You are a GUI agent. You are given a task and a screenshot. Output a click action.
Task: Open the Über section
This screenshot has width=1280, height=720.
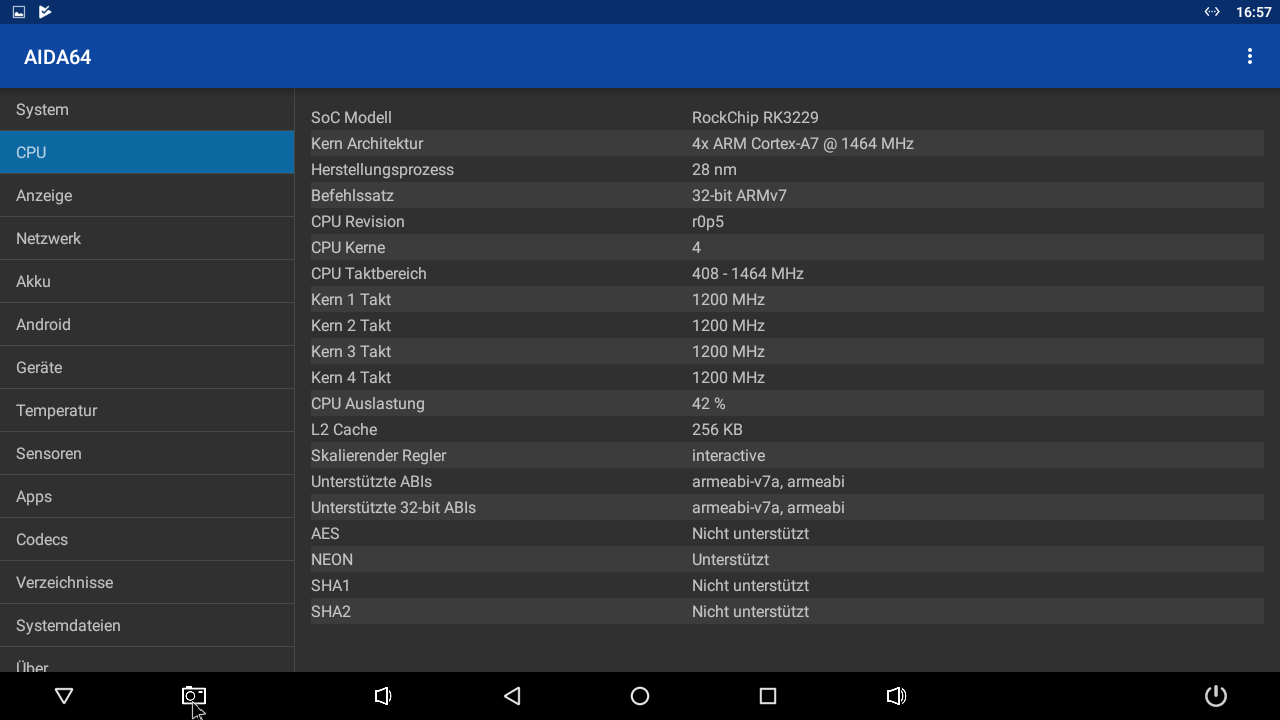pyautogui.click(x=147, y=661)
